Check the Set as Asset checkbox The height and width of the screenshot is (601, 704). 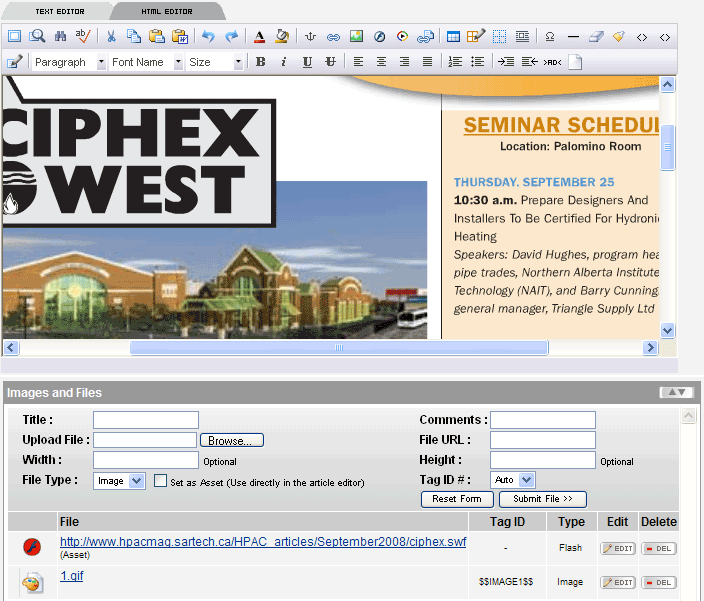pos(160,480)
